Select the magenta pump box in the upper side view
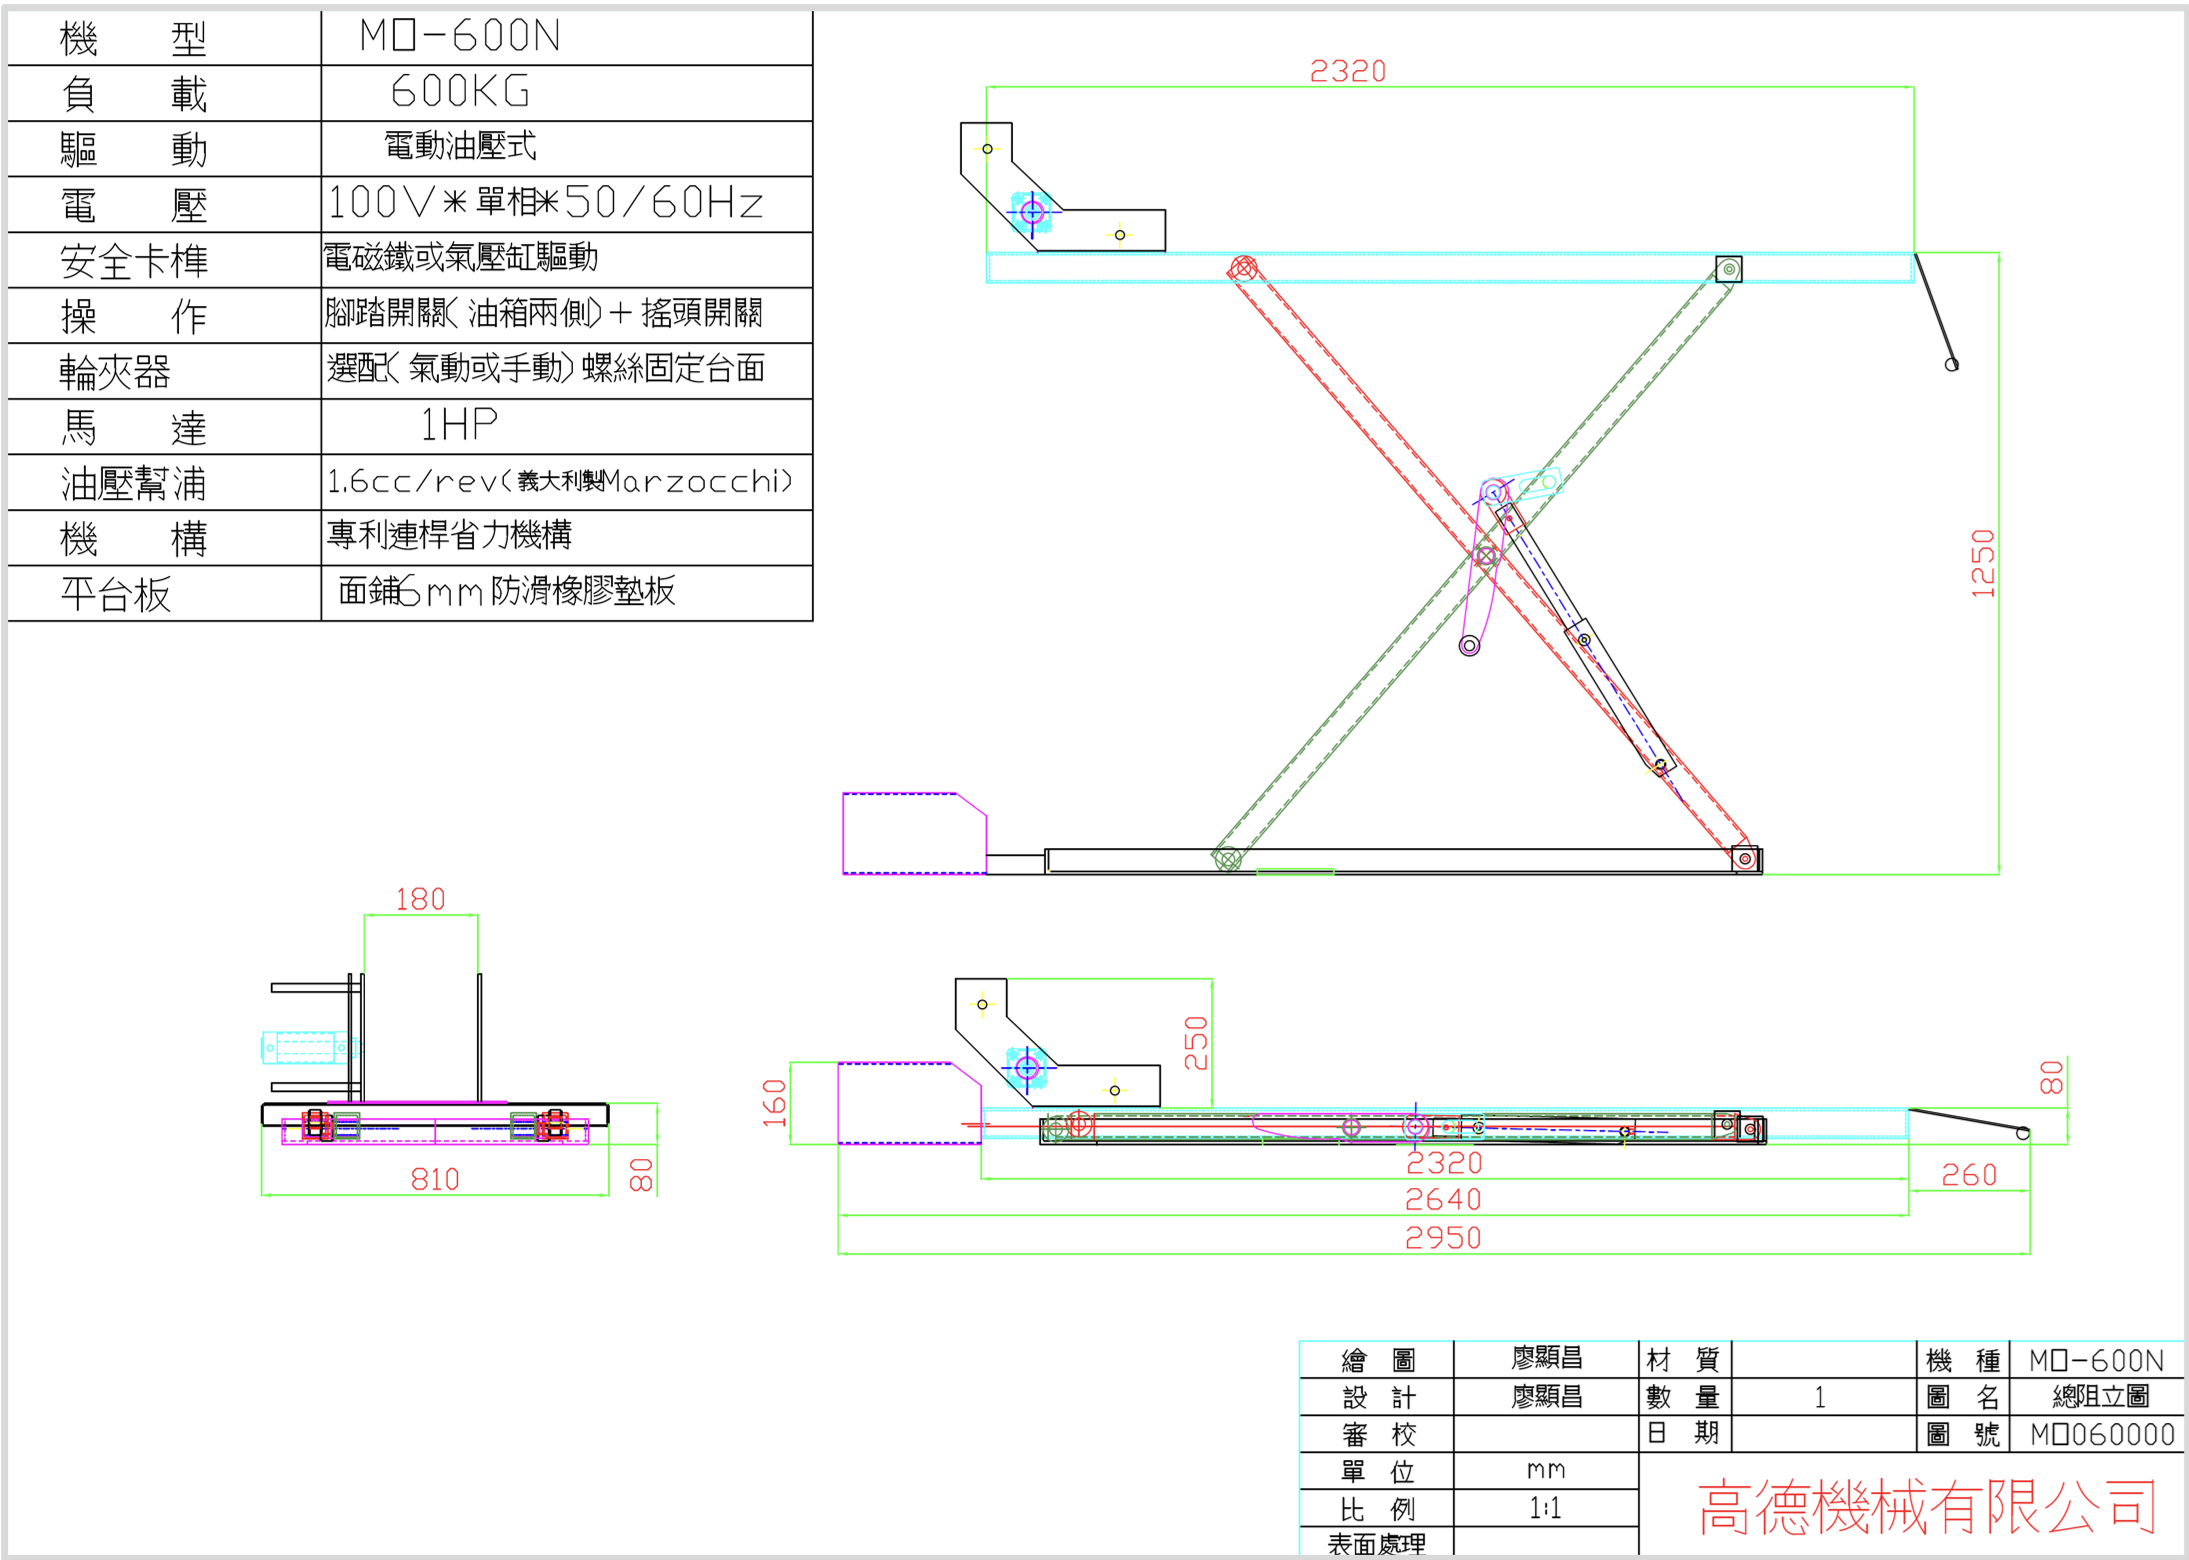The width and height of the screenshot is (2189, 1560). click(x=914, y=833)
